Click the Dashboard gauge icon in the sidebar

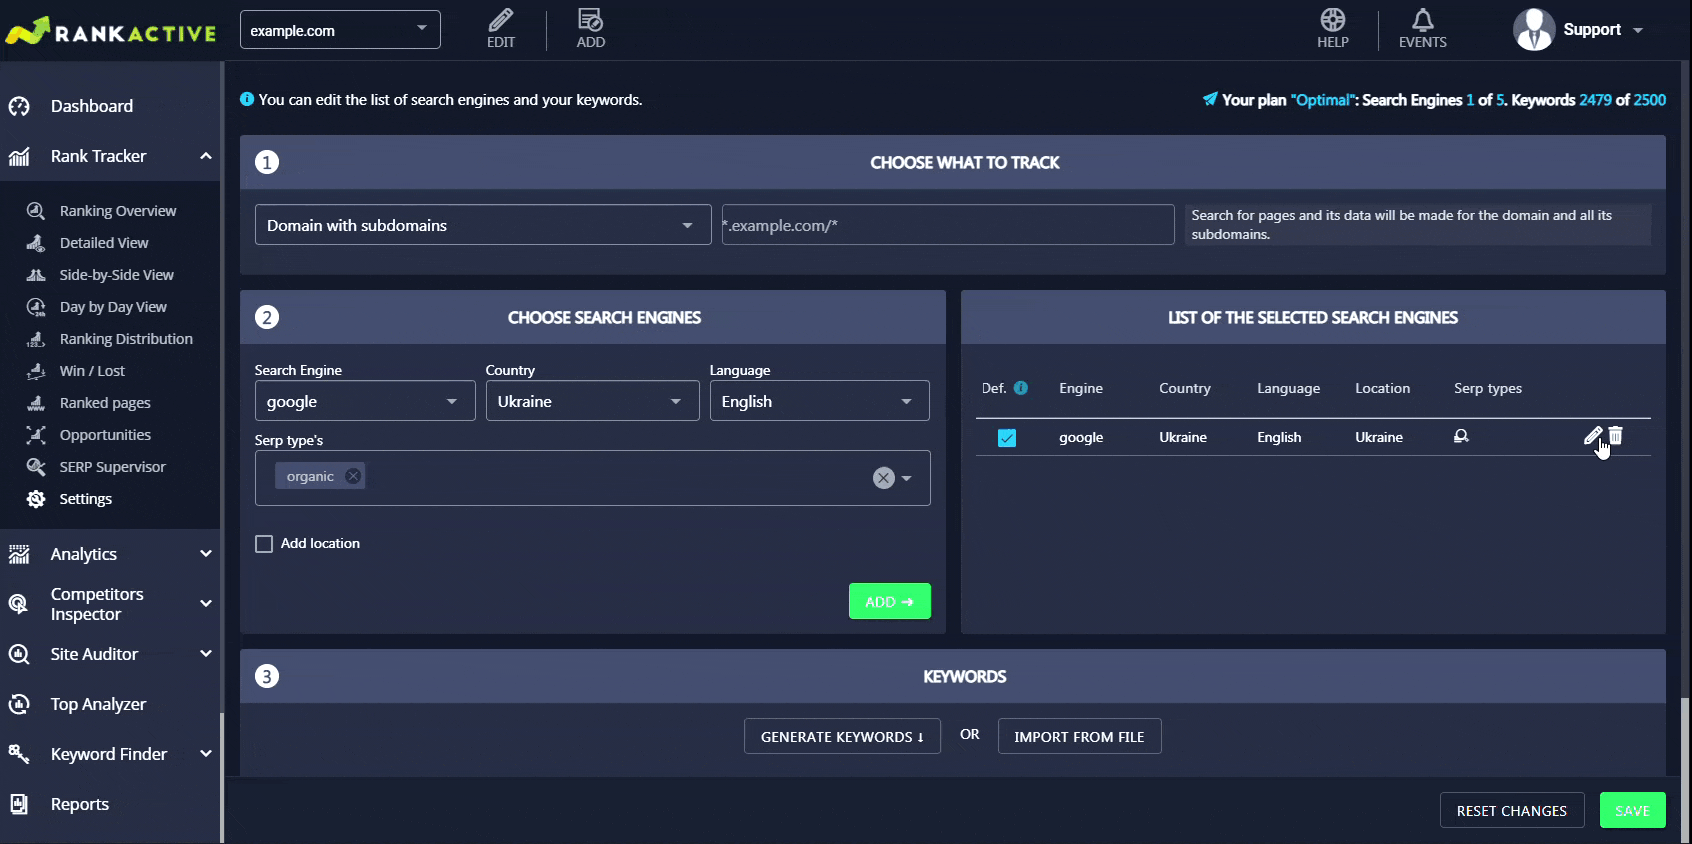(x=19, y=106)
